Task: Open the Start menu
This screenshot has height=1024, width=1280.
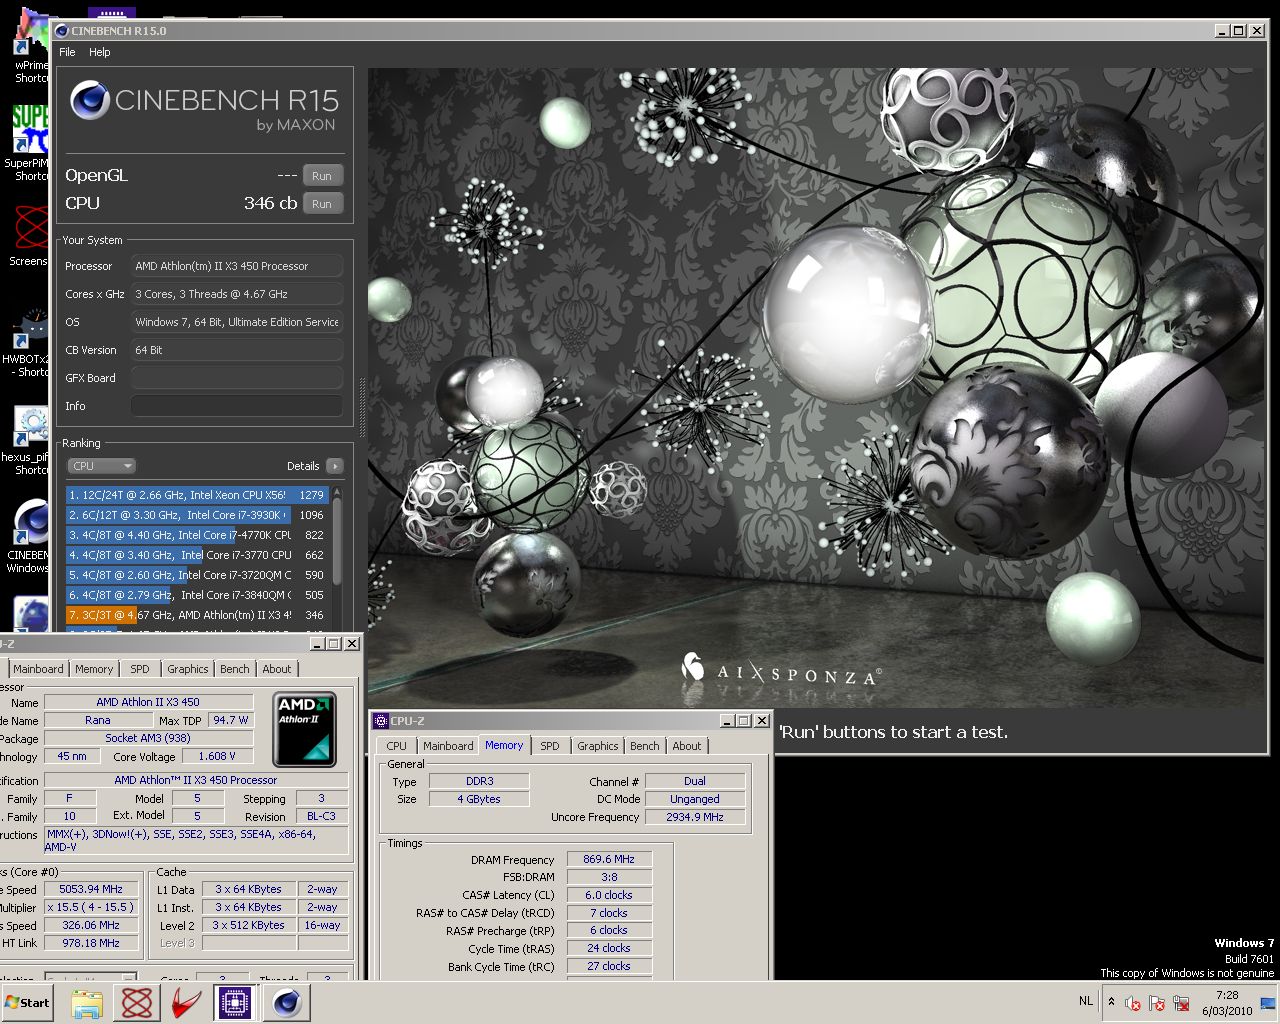Action: coord(27,1003)
